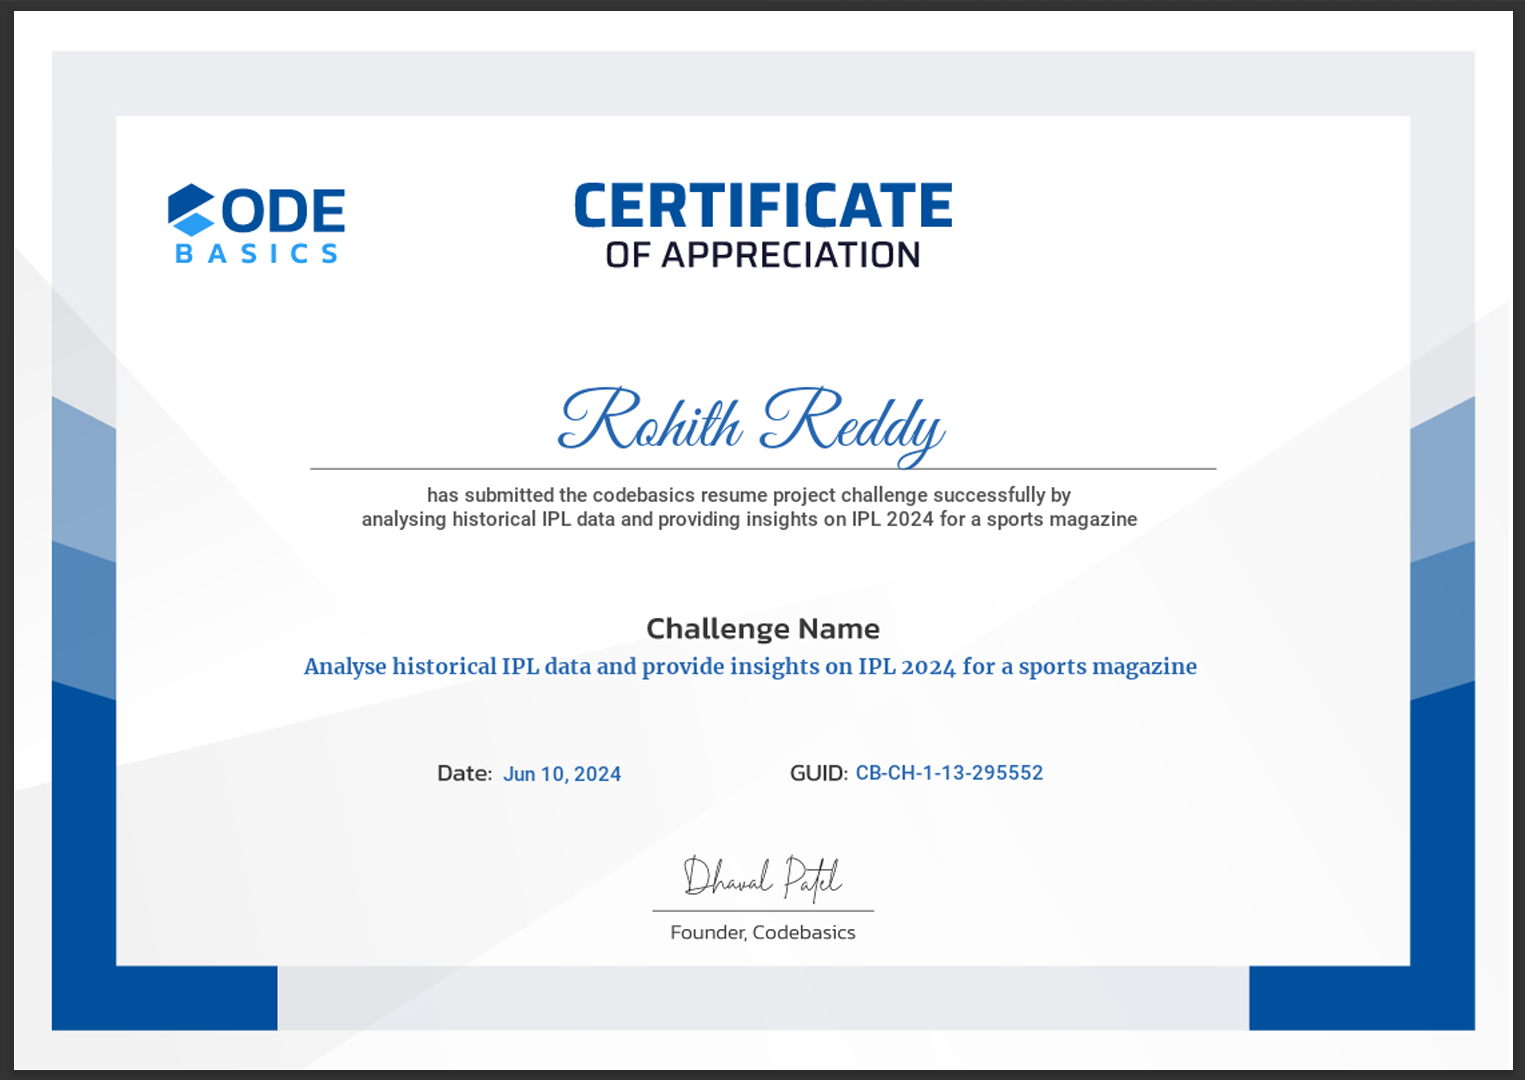Screen dimensions: 1525x1080
Task: Click the Date label
Action: (464, 773)
